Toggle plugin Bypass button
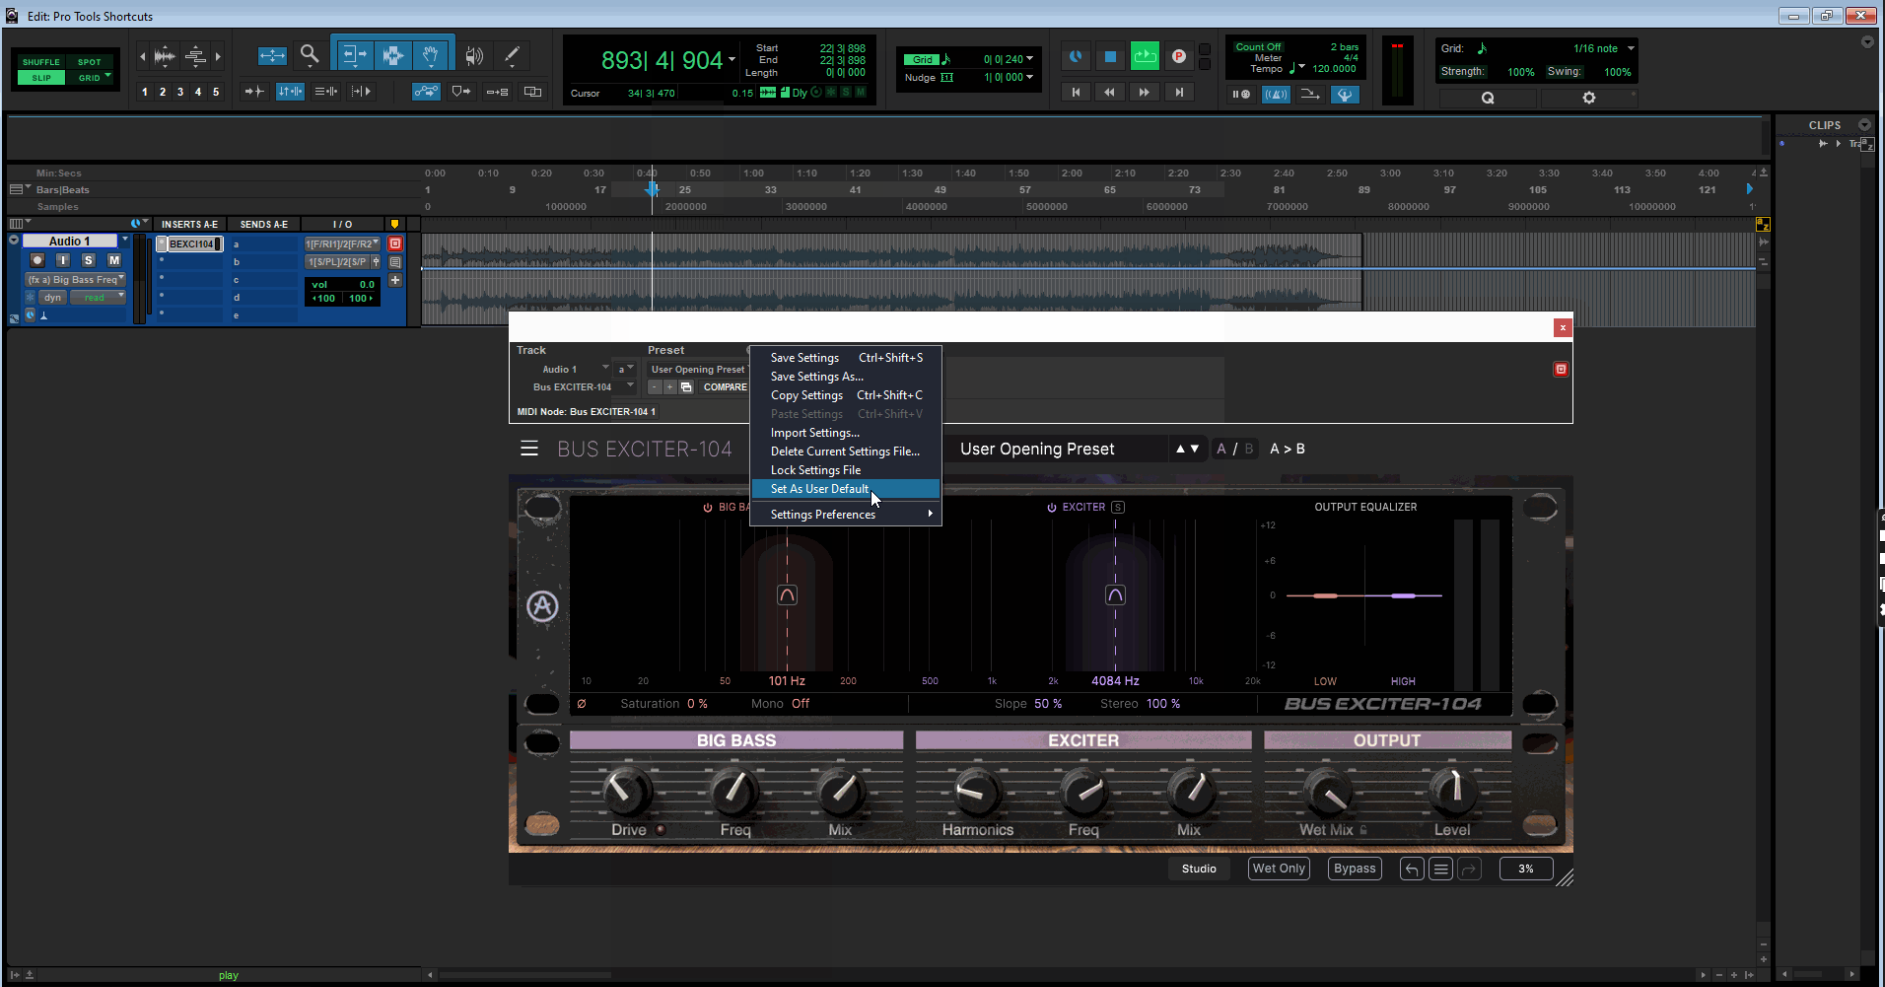 [1355, 869]
